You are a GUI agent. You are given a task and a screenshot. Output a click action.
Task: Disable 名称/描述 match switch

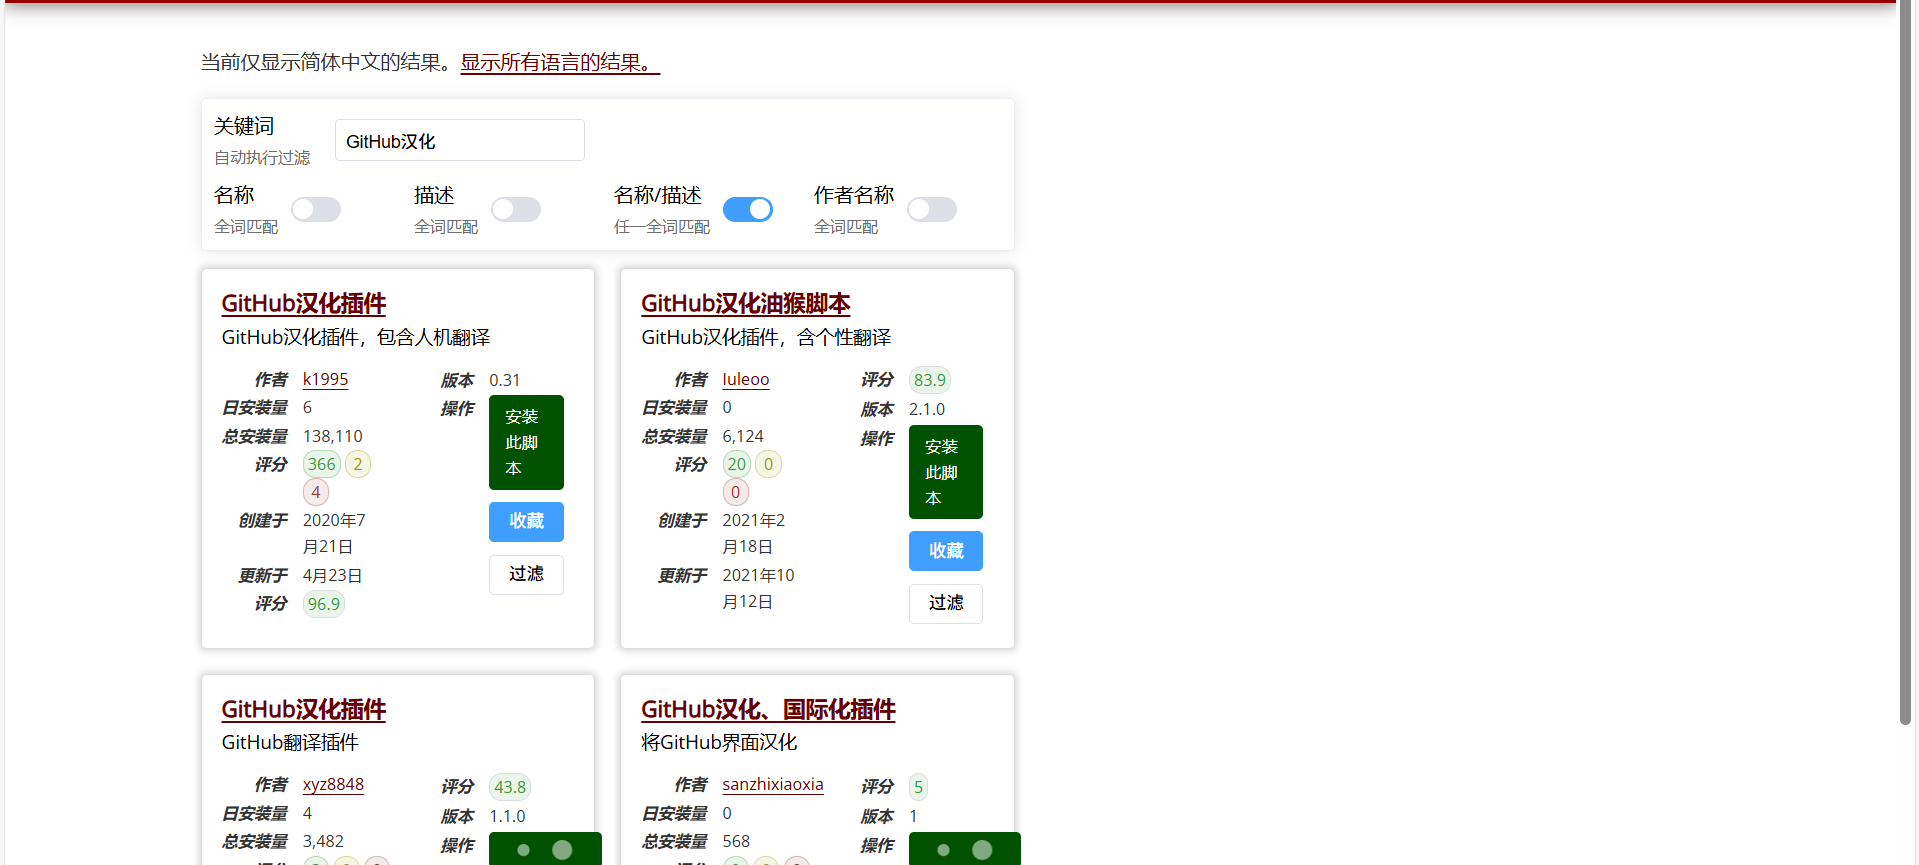[748, 209]
